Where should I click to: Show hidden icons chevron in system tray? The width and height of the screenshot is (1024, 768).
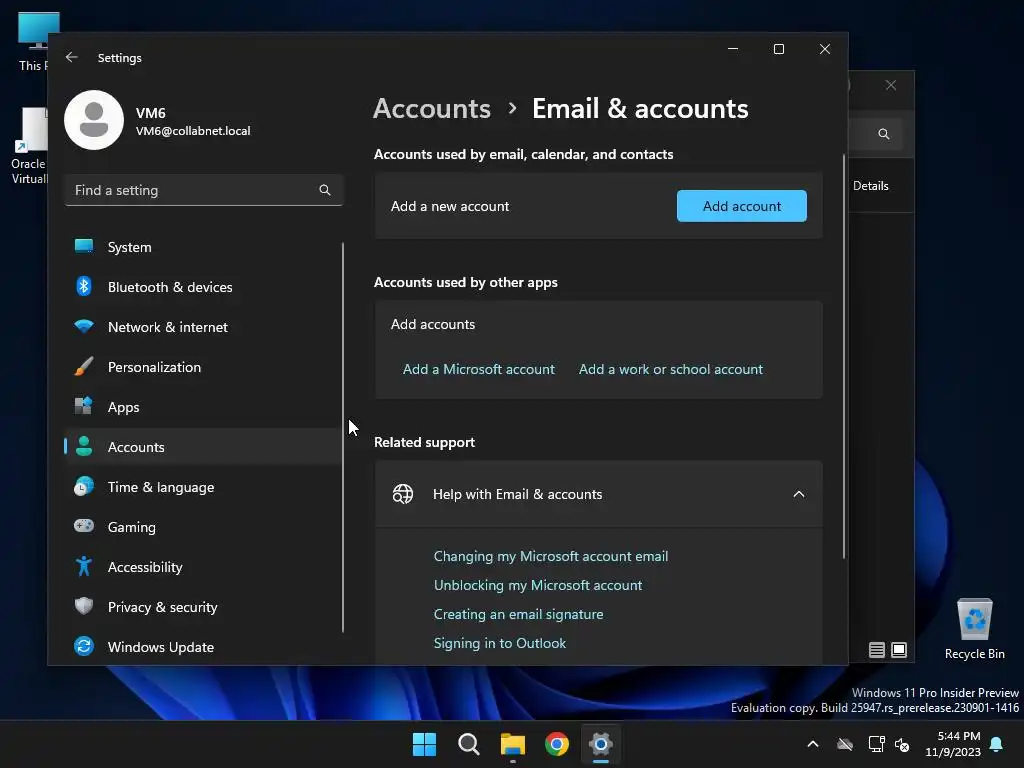813,744
